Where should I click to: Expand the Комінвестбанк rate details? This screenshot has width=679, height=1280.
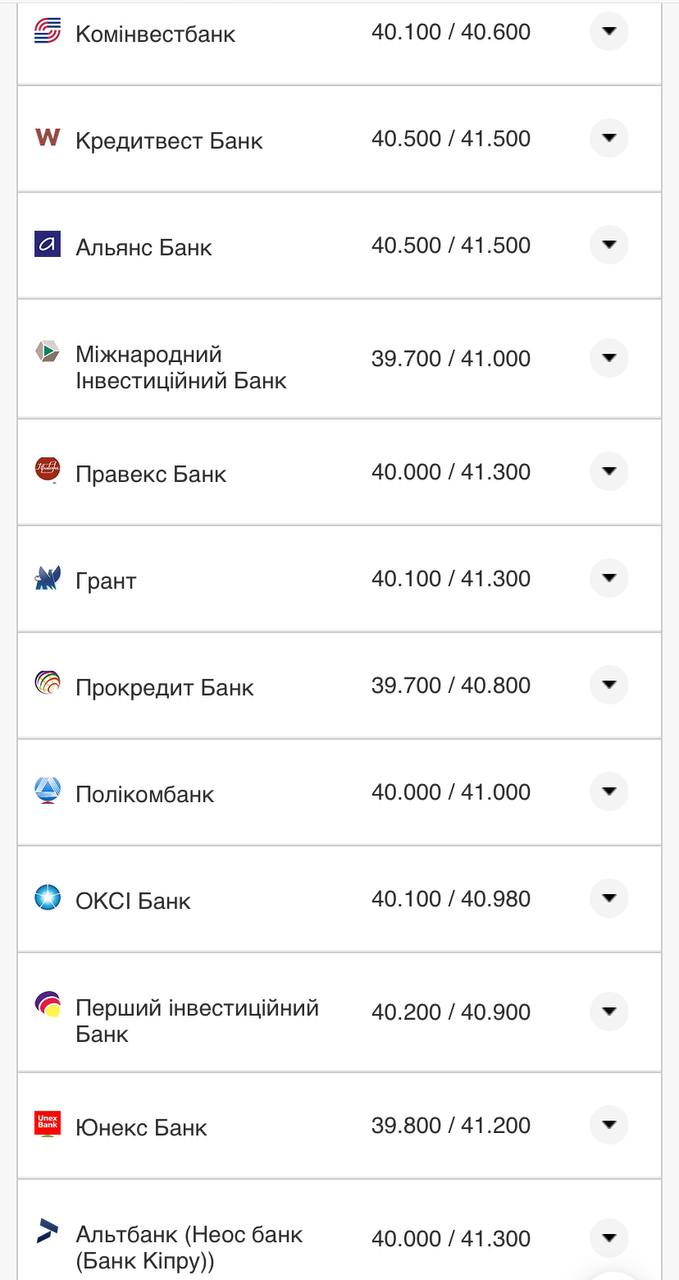point(609,31)
